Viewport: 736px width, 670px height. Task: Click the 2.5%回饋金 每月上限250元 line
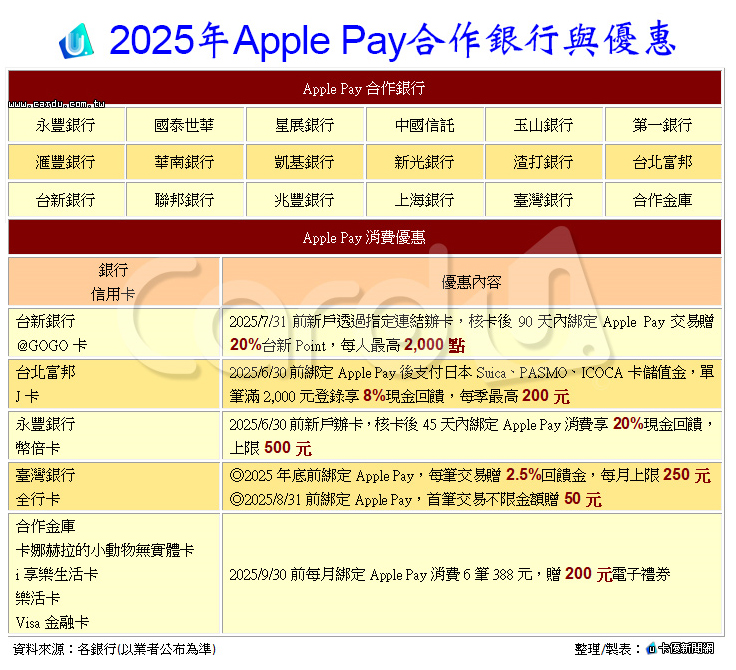click(x=470, y=475)
